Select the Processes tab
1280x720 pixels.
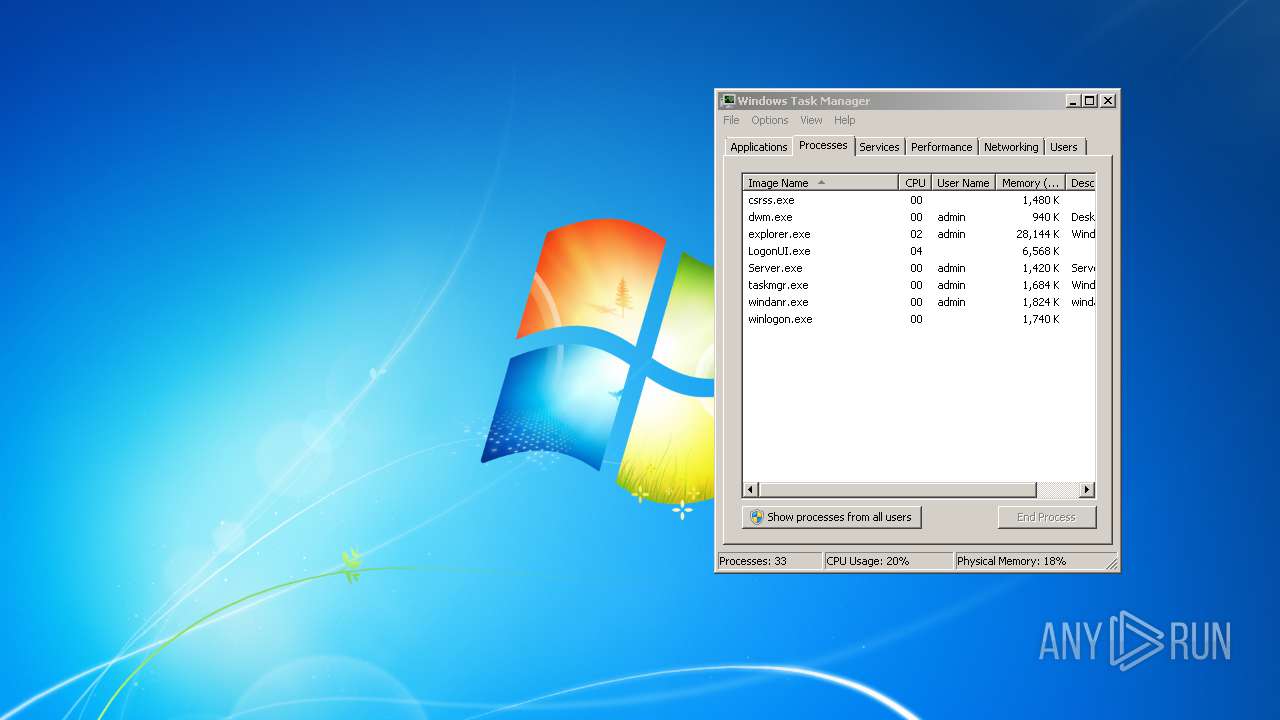pos(823,145)
